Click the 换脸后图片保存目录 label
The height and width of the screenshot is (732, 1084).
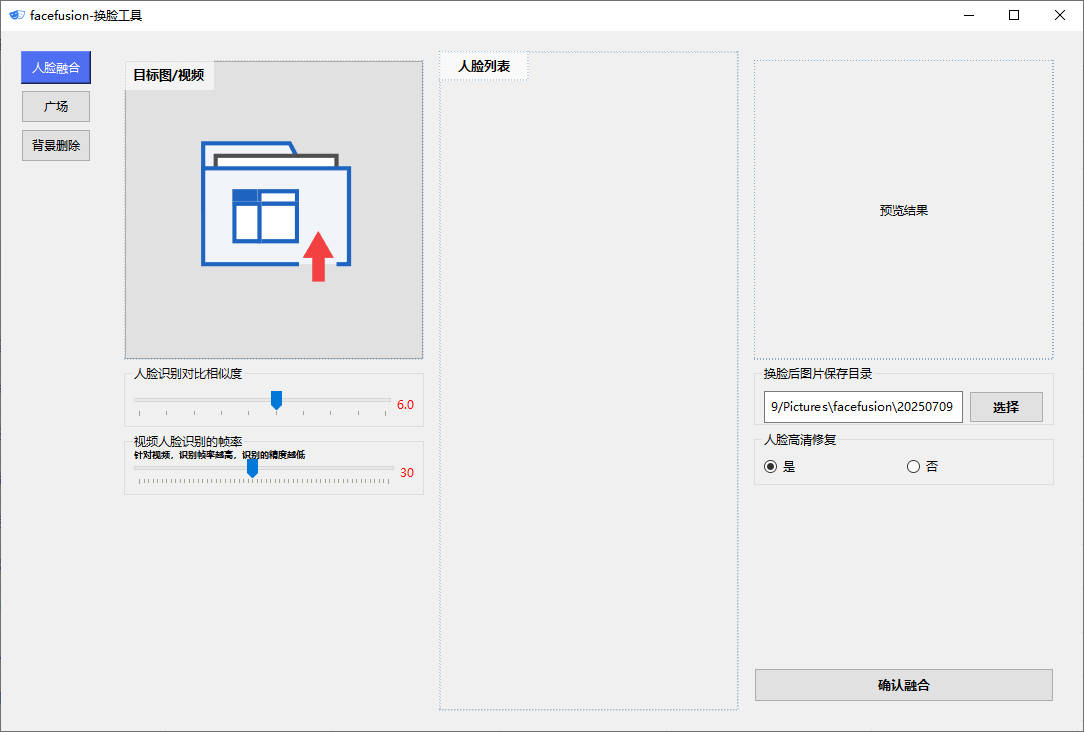[818, 374]
